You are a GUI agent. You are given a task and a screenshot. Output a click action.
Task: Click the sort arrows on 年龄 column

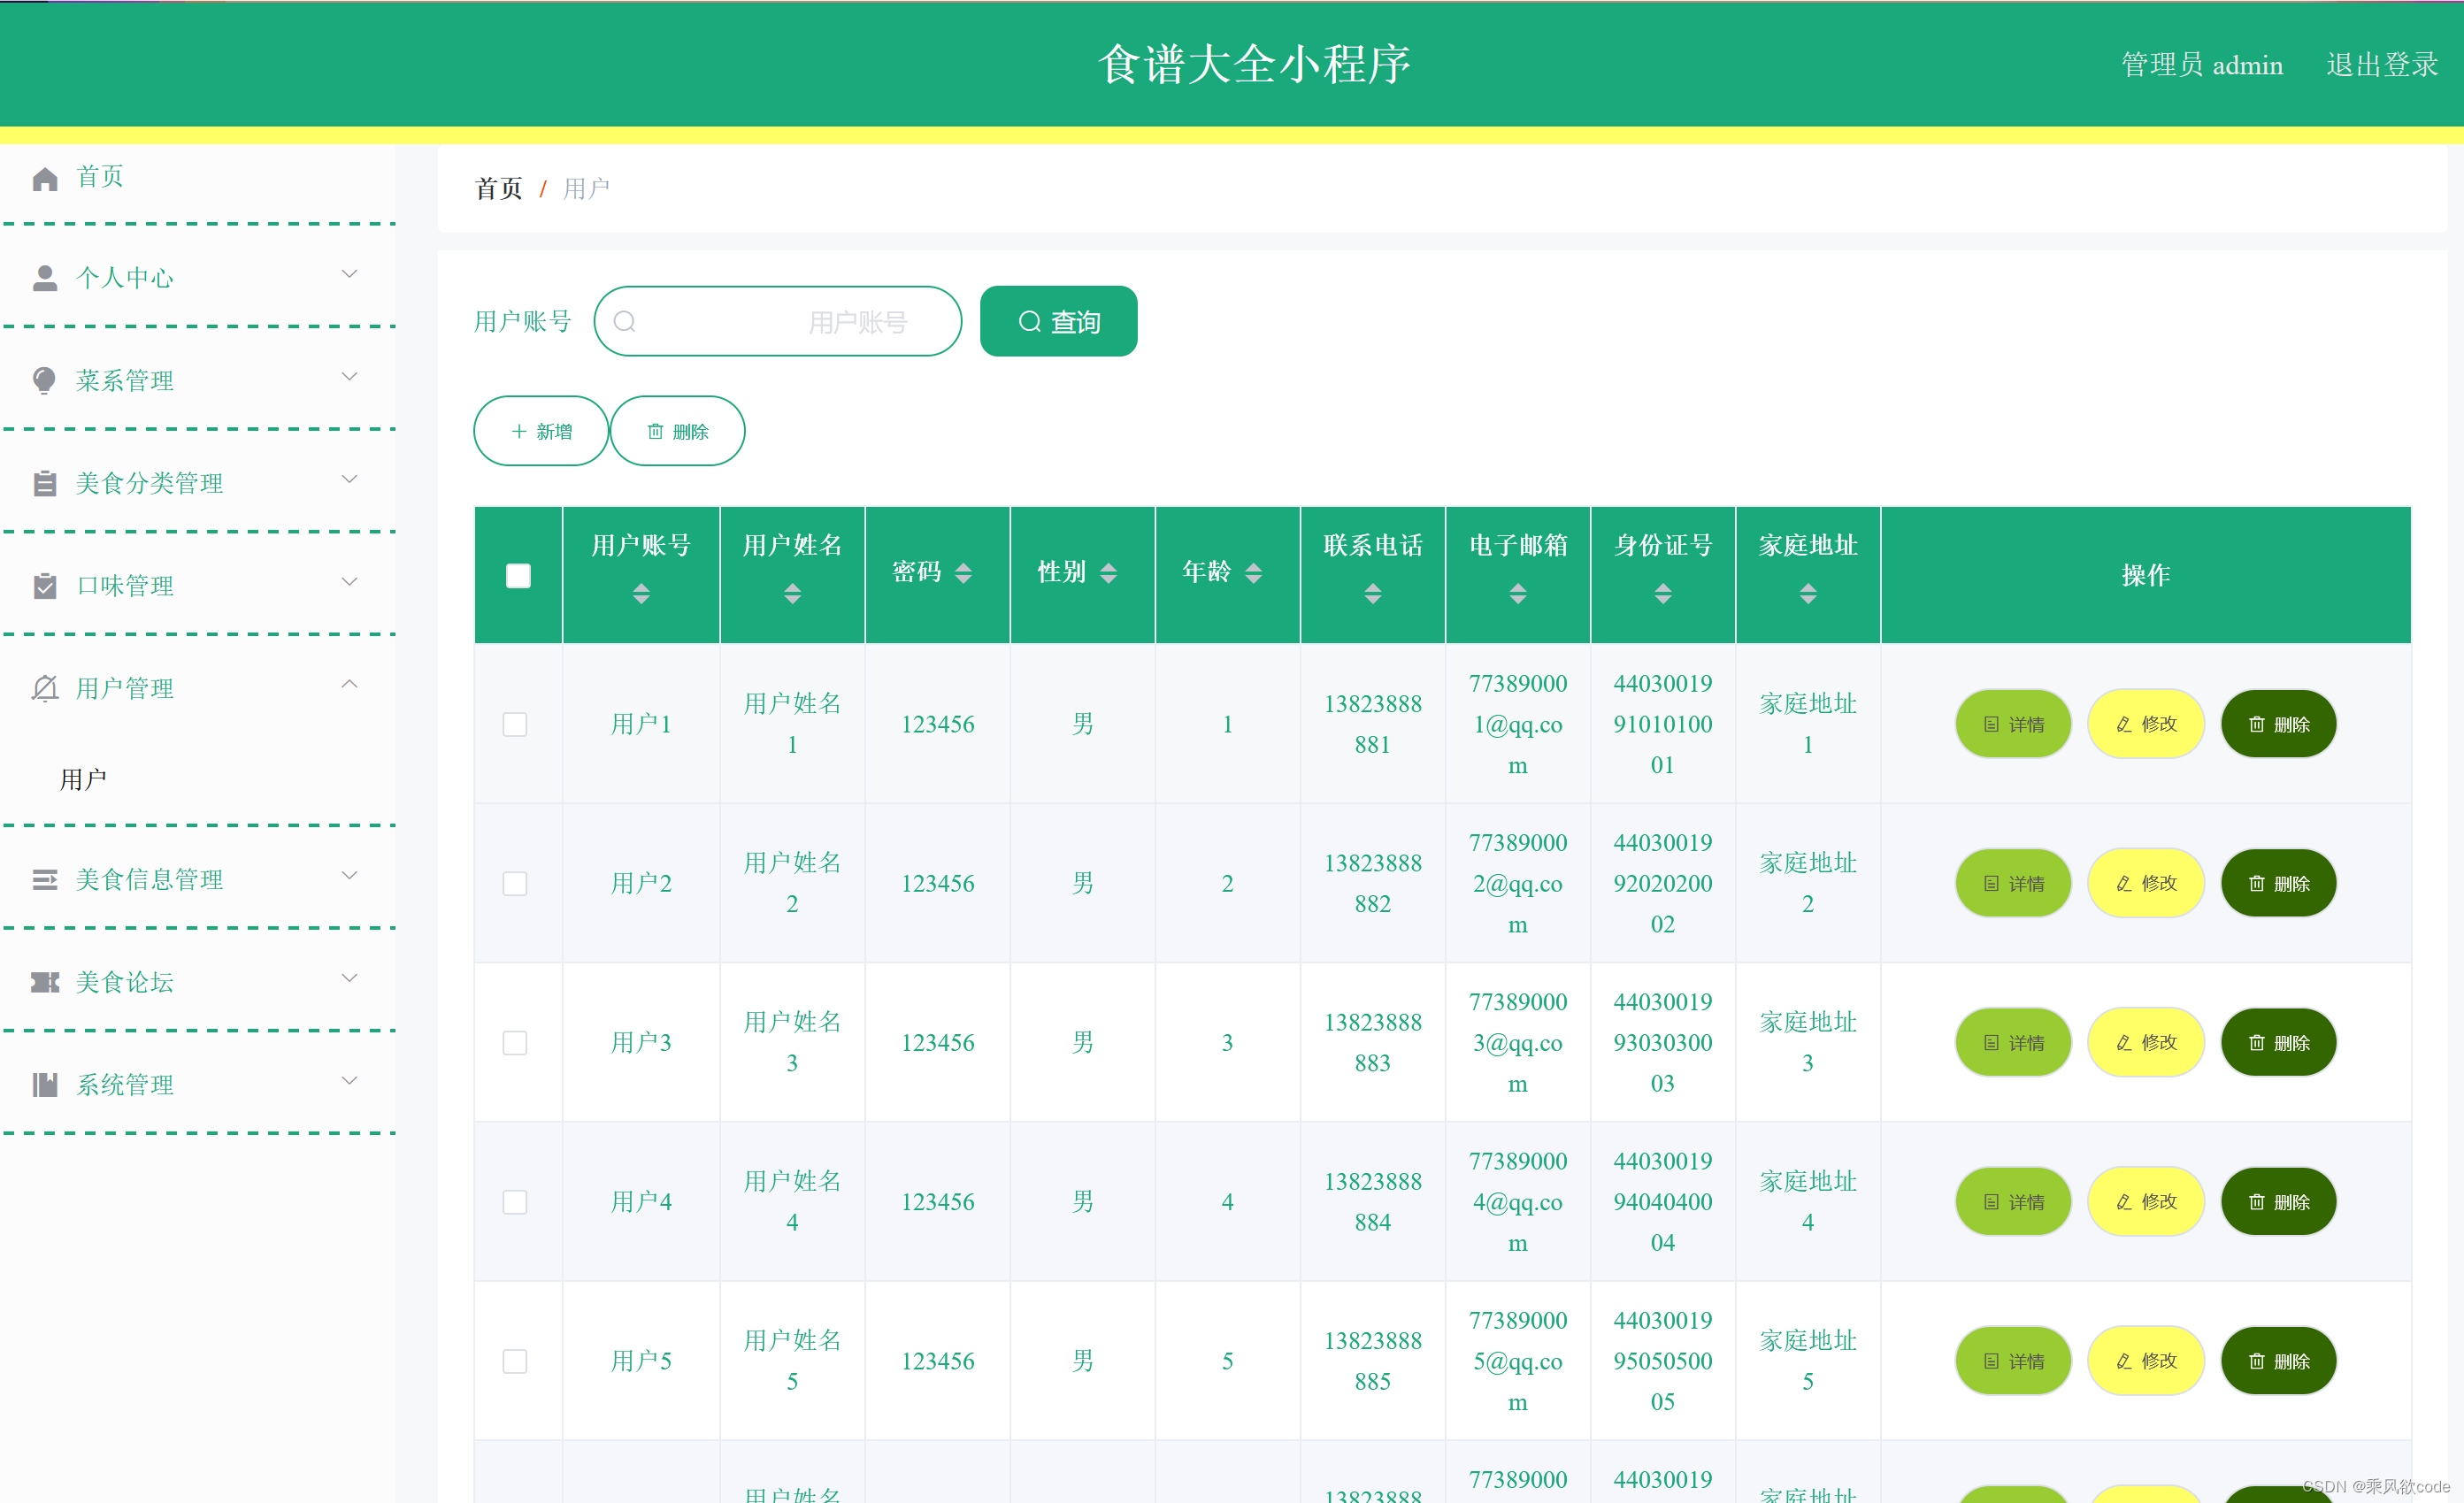pos(1253,573)
